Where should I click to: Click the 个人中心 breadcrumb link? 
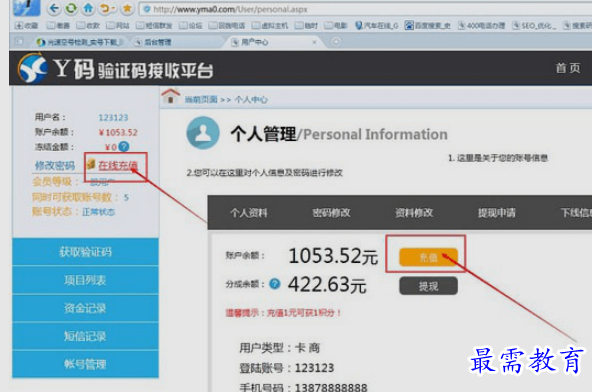coord(251,100)
